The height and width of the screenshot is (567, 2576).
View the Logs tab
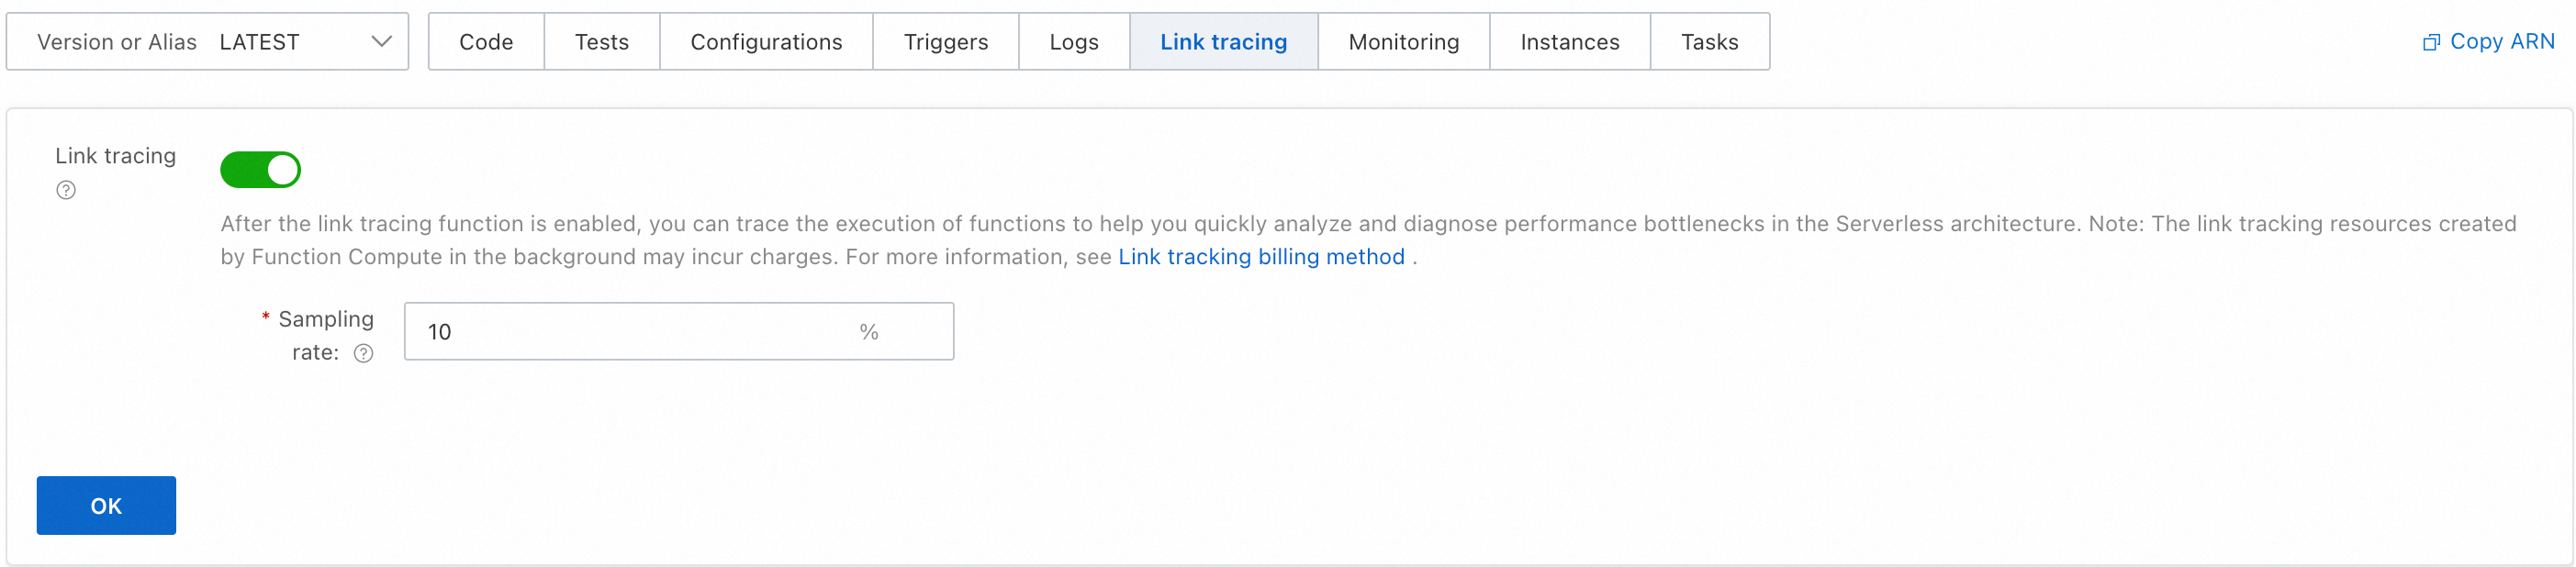pyautogui.click(x=1073, y=42)
